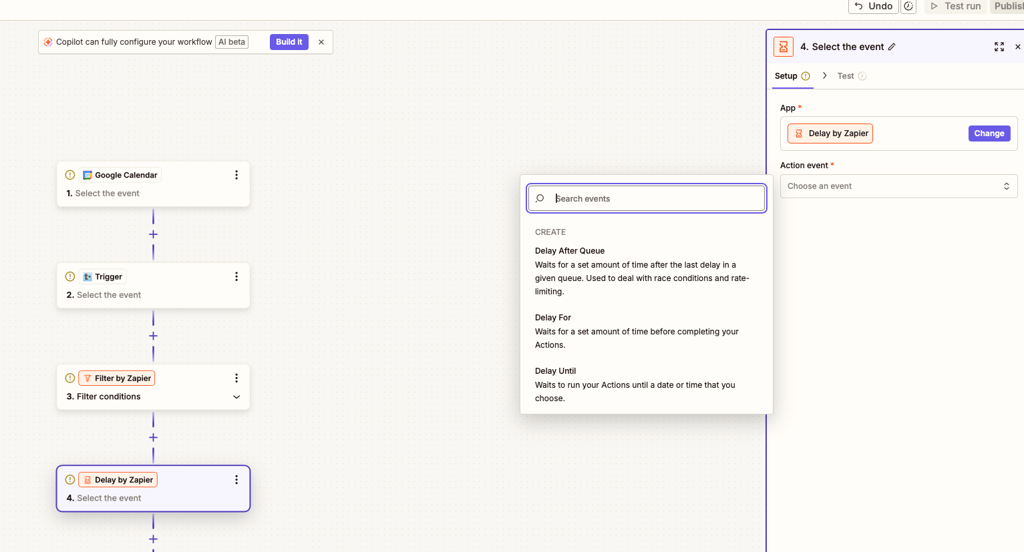Open three-dot menu on Filter by Zapier step
The image size is (1024, 552).
point(236,378)
